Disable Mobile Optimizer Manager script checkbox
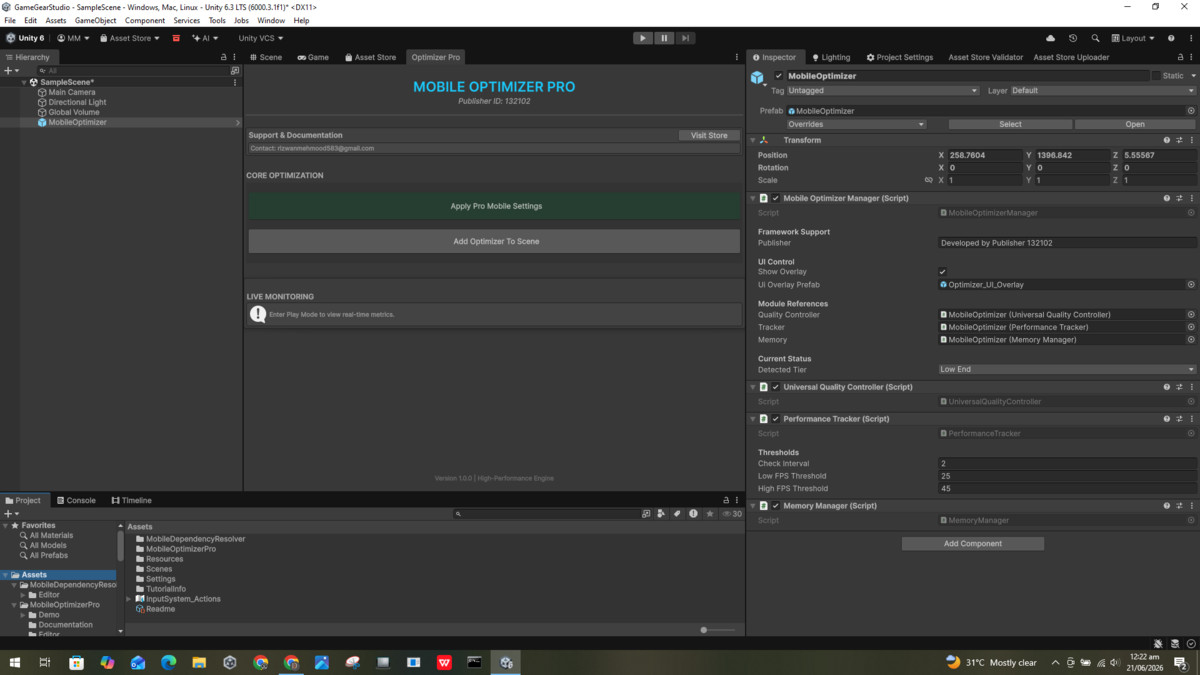Viewport: 1200px width, 675px height. point(775,198)
